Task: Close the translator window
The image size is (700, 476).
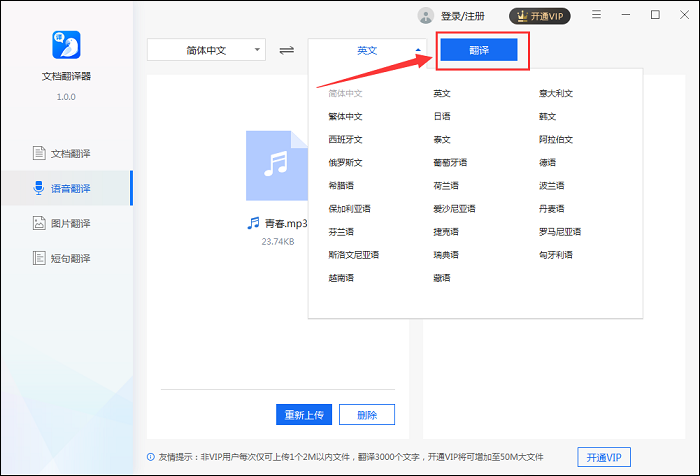Action: pyautogui.click(x=684, y=15)
